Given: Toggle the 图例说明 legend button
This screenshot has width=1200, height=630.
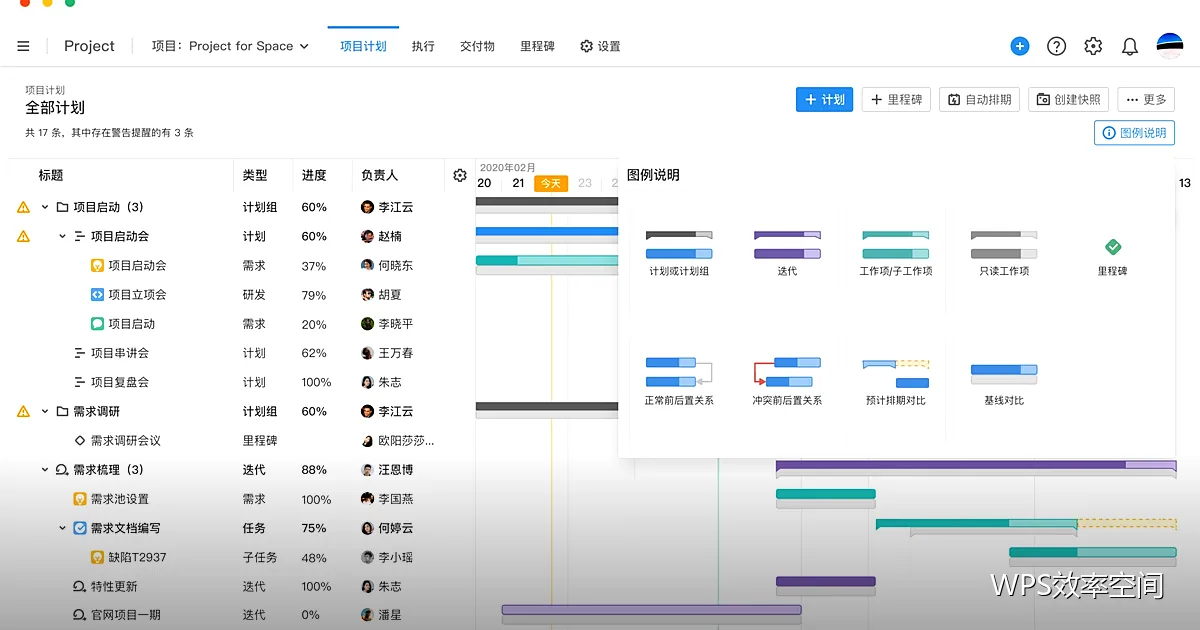Looking at the screenshot, I should 1134,132.
